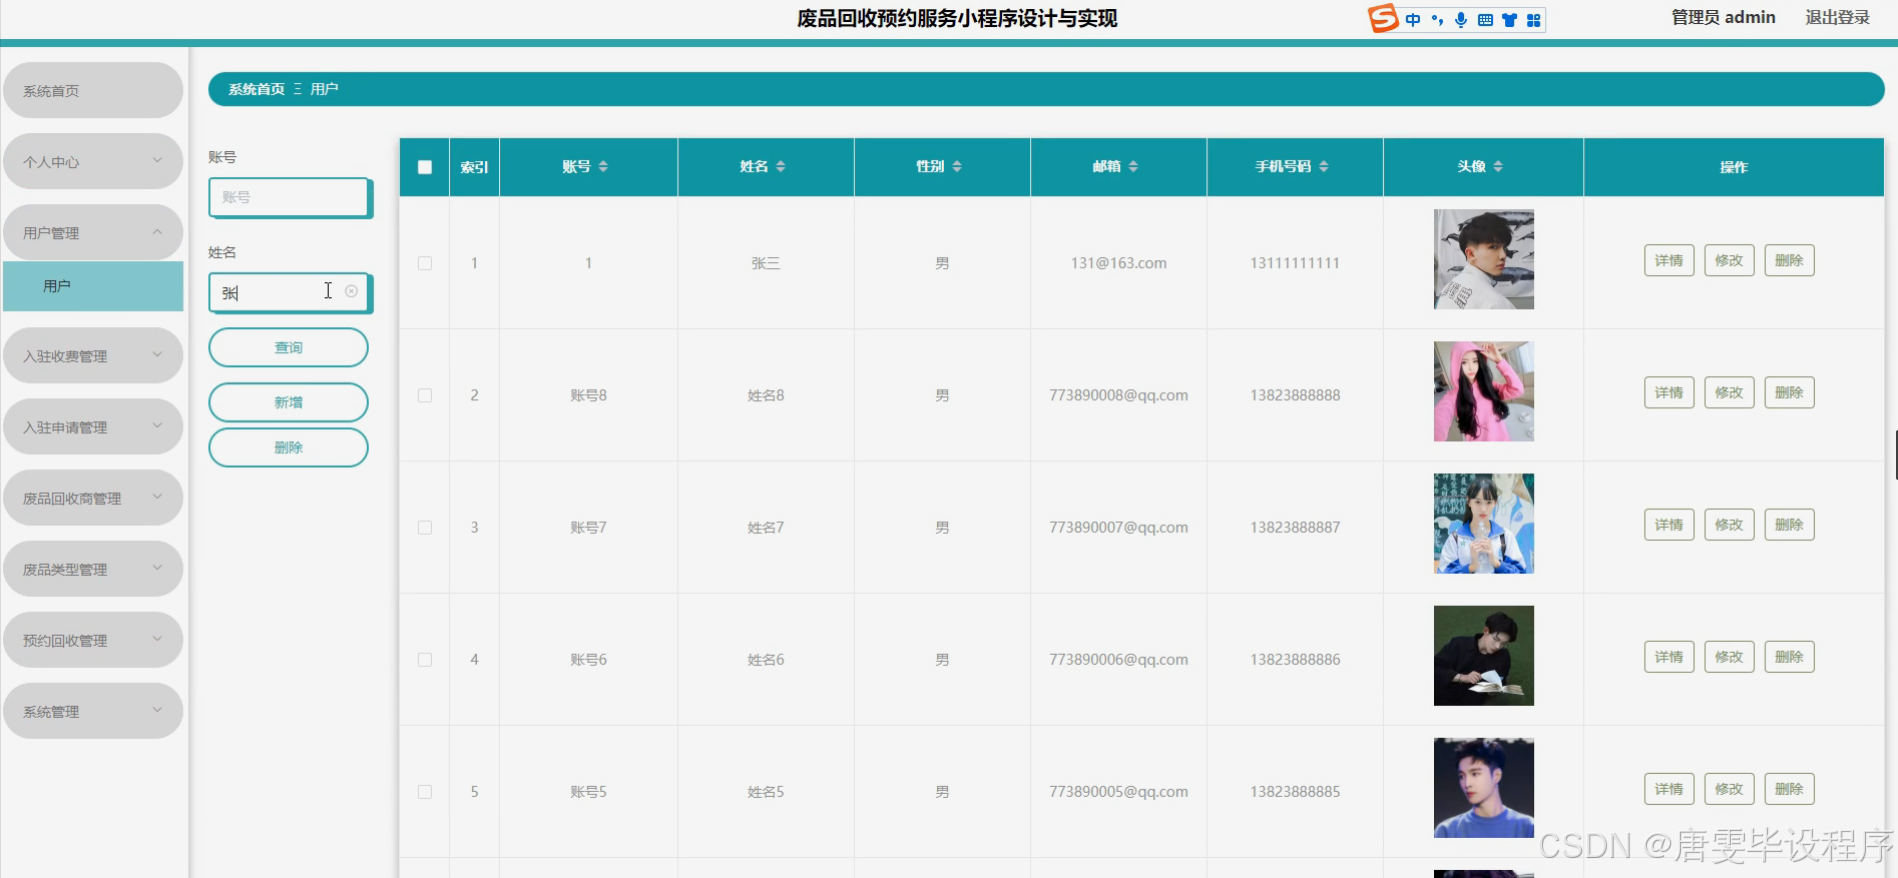The width and height of the screenshot is (1898, 878).
Task: Focus the 账号 search input field
Action: point(290,197)
